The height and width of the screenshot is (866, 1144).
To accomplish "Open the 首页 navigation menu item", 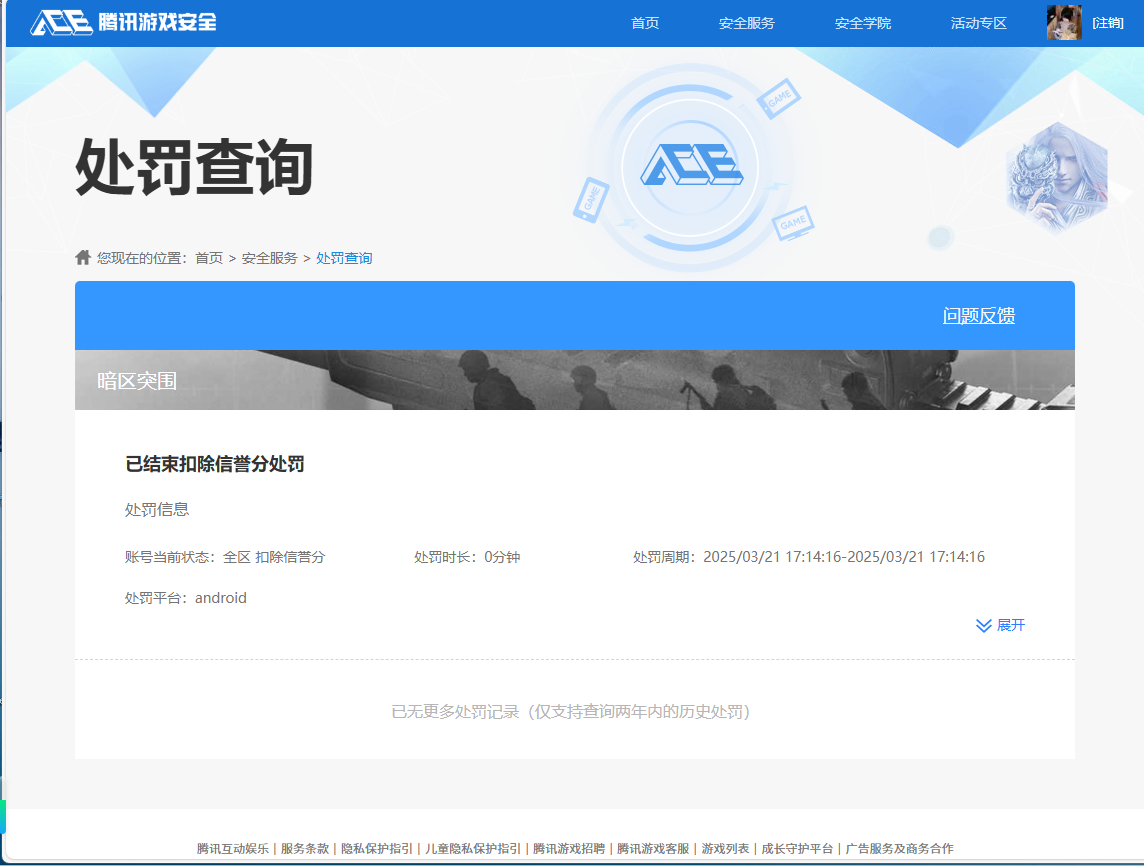I will [644, 23].
